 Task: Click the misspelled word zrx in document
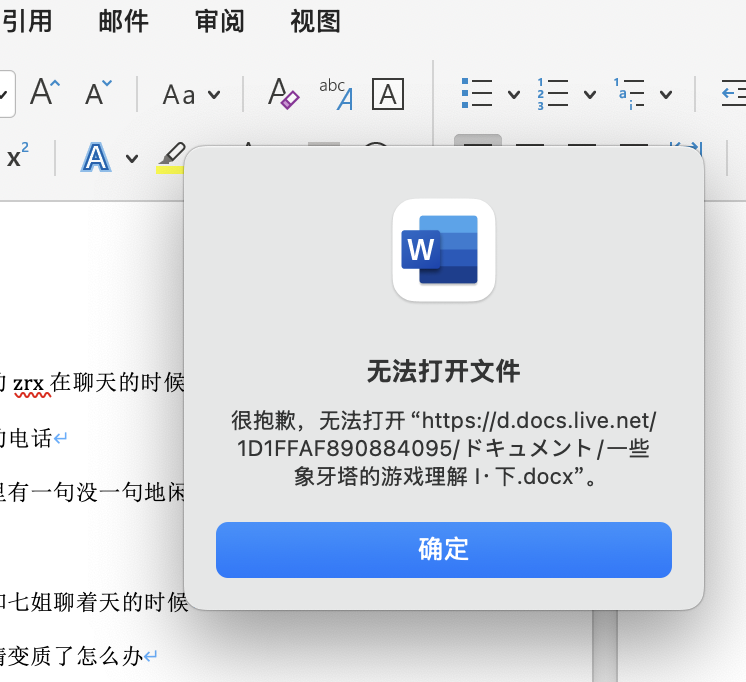[29, 384]
